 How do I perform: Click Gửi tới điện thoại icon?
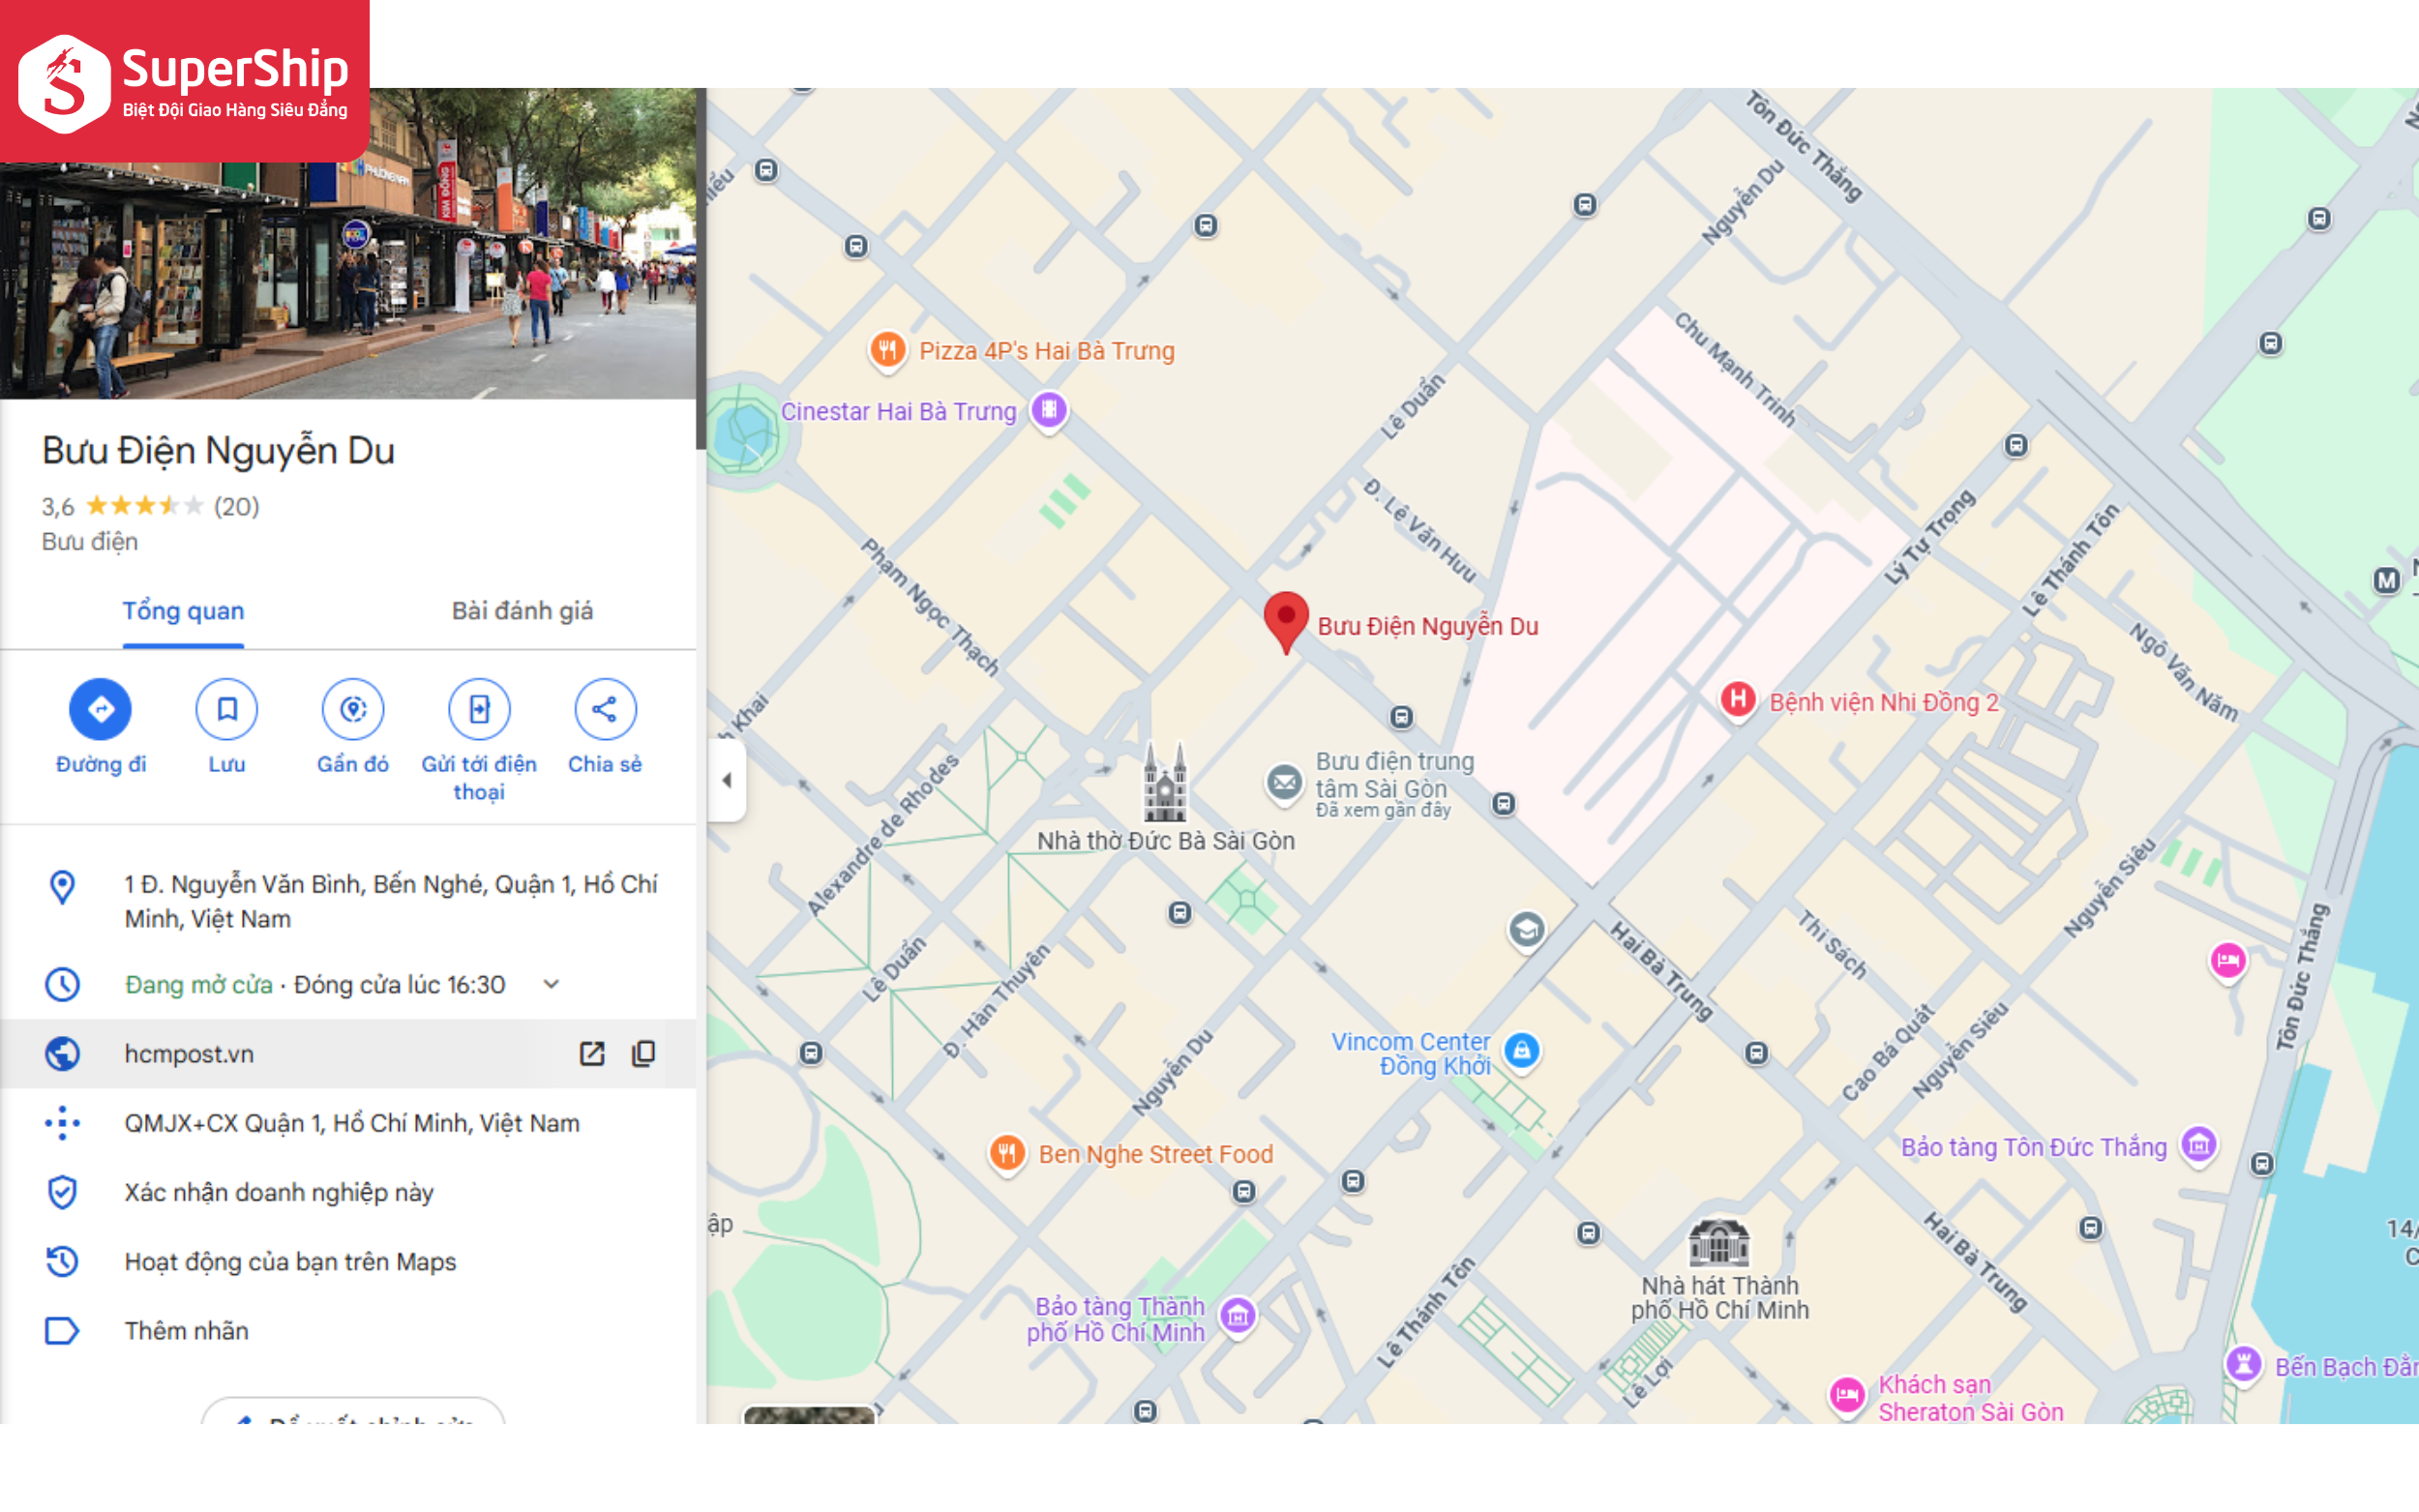coord(479,709)
